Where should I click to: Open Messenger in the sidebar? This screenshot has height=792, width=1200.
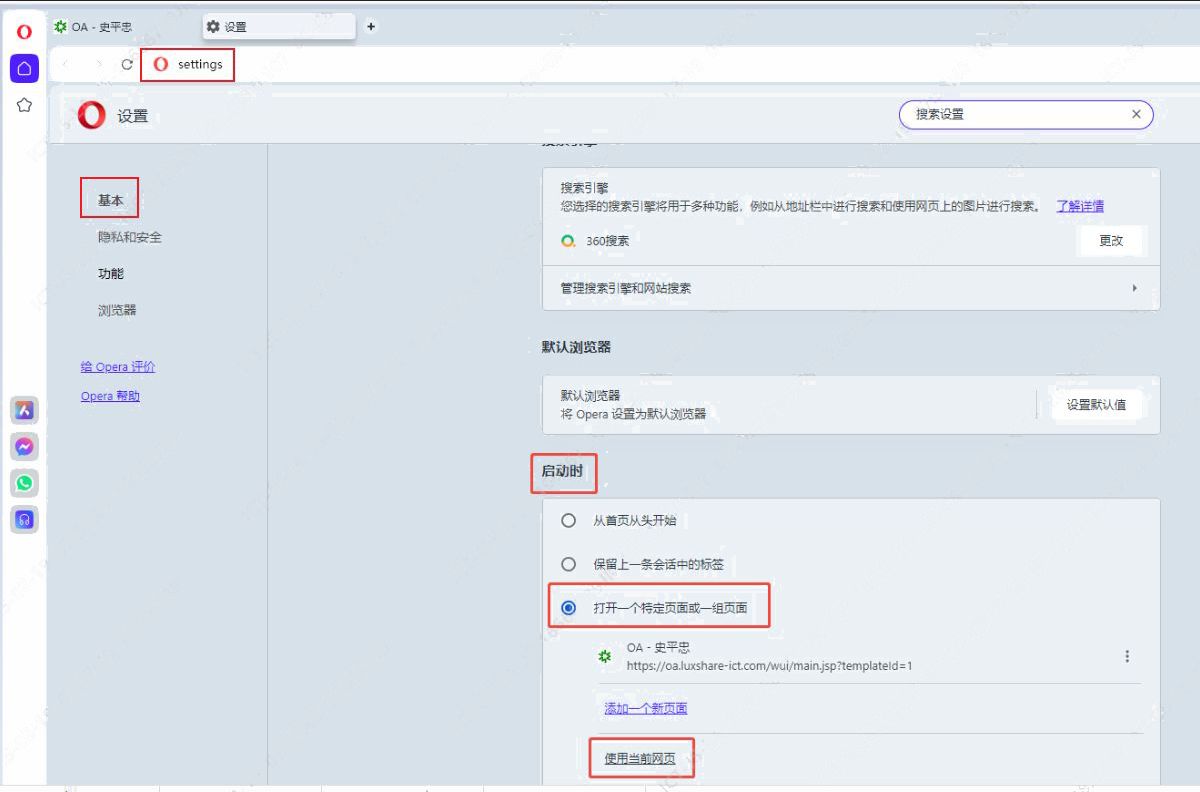(x=25, y=446)
